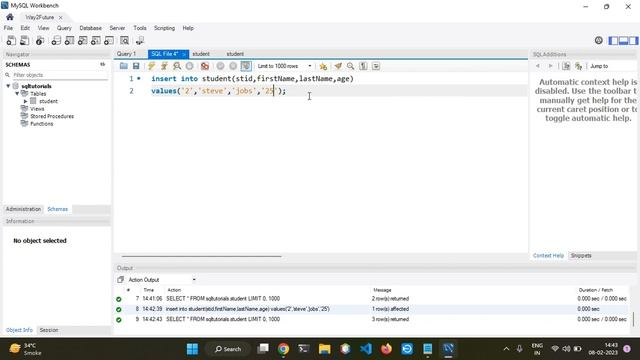Screen dimensions: 640x360
Task: Toggle invisible characters display icon
Action: pos(363,66)
